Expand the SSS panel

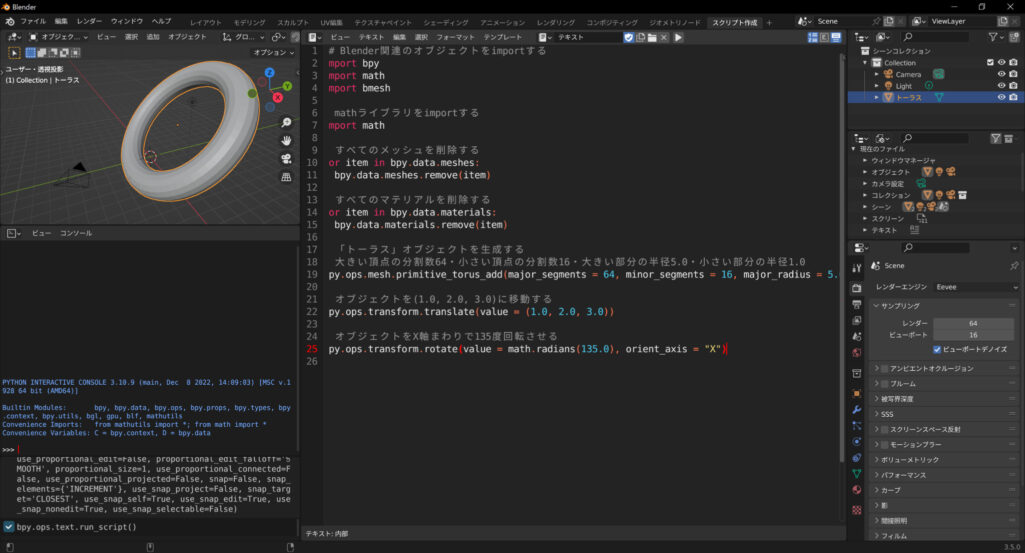(945, 414)
